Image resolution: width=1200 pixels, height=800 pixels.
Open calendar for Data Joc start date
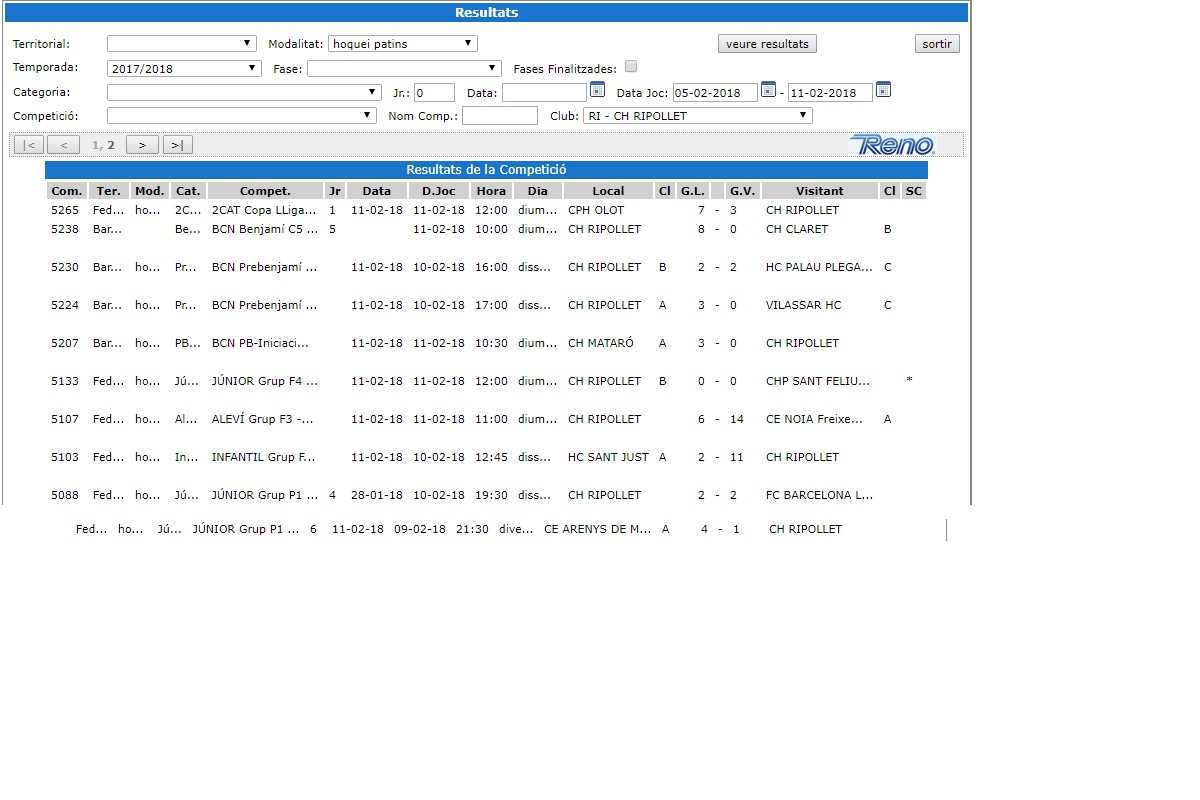768,90
